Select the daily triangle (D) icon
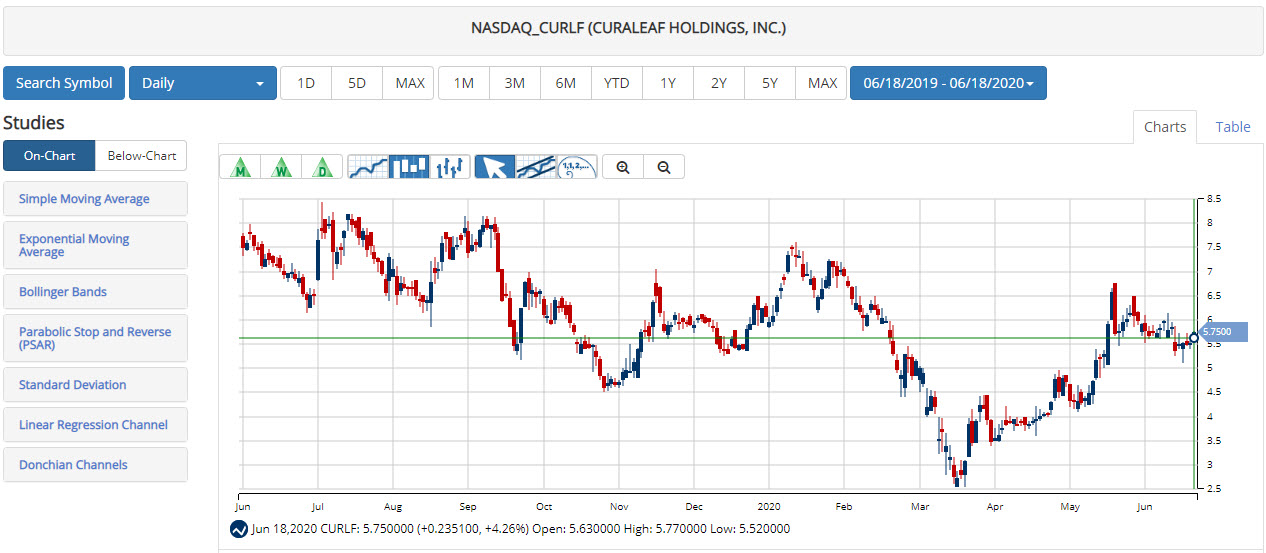 tap(322, 167)
